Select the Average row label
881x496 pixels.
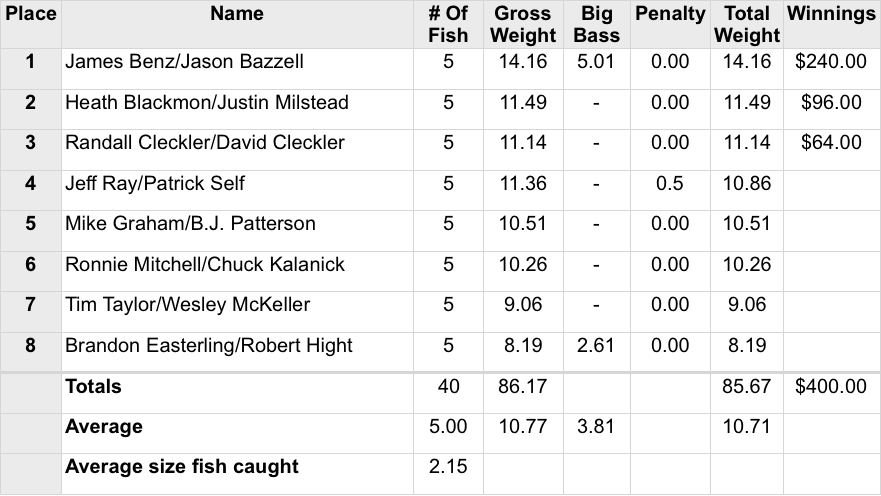coord(104,427)
